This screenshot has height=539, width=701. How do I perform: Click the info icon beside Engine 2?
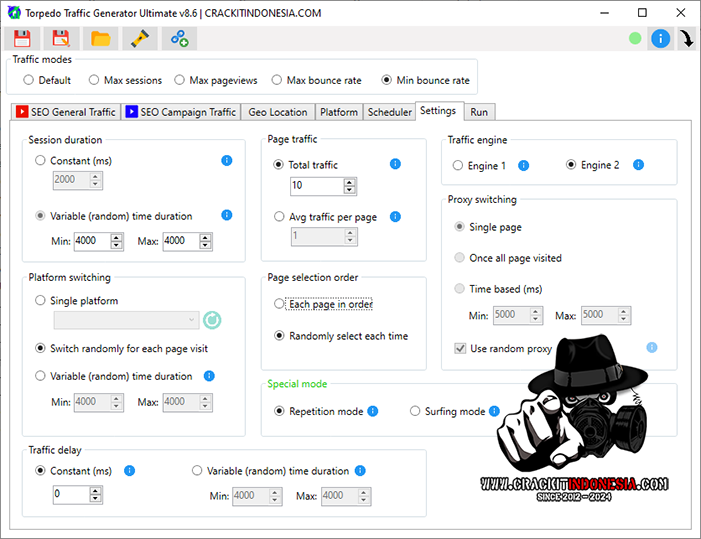638,165
